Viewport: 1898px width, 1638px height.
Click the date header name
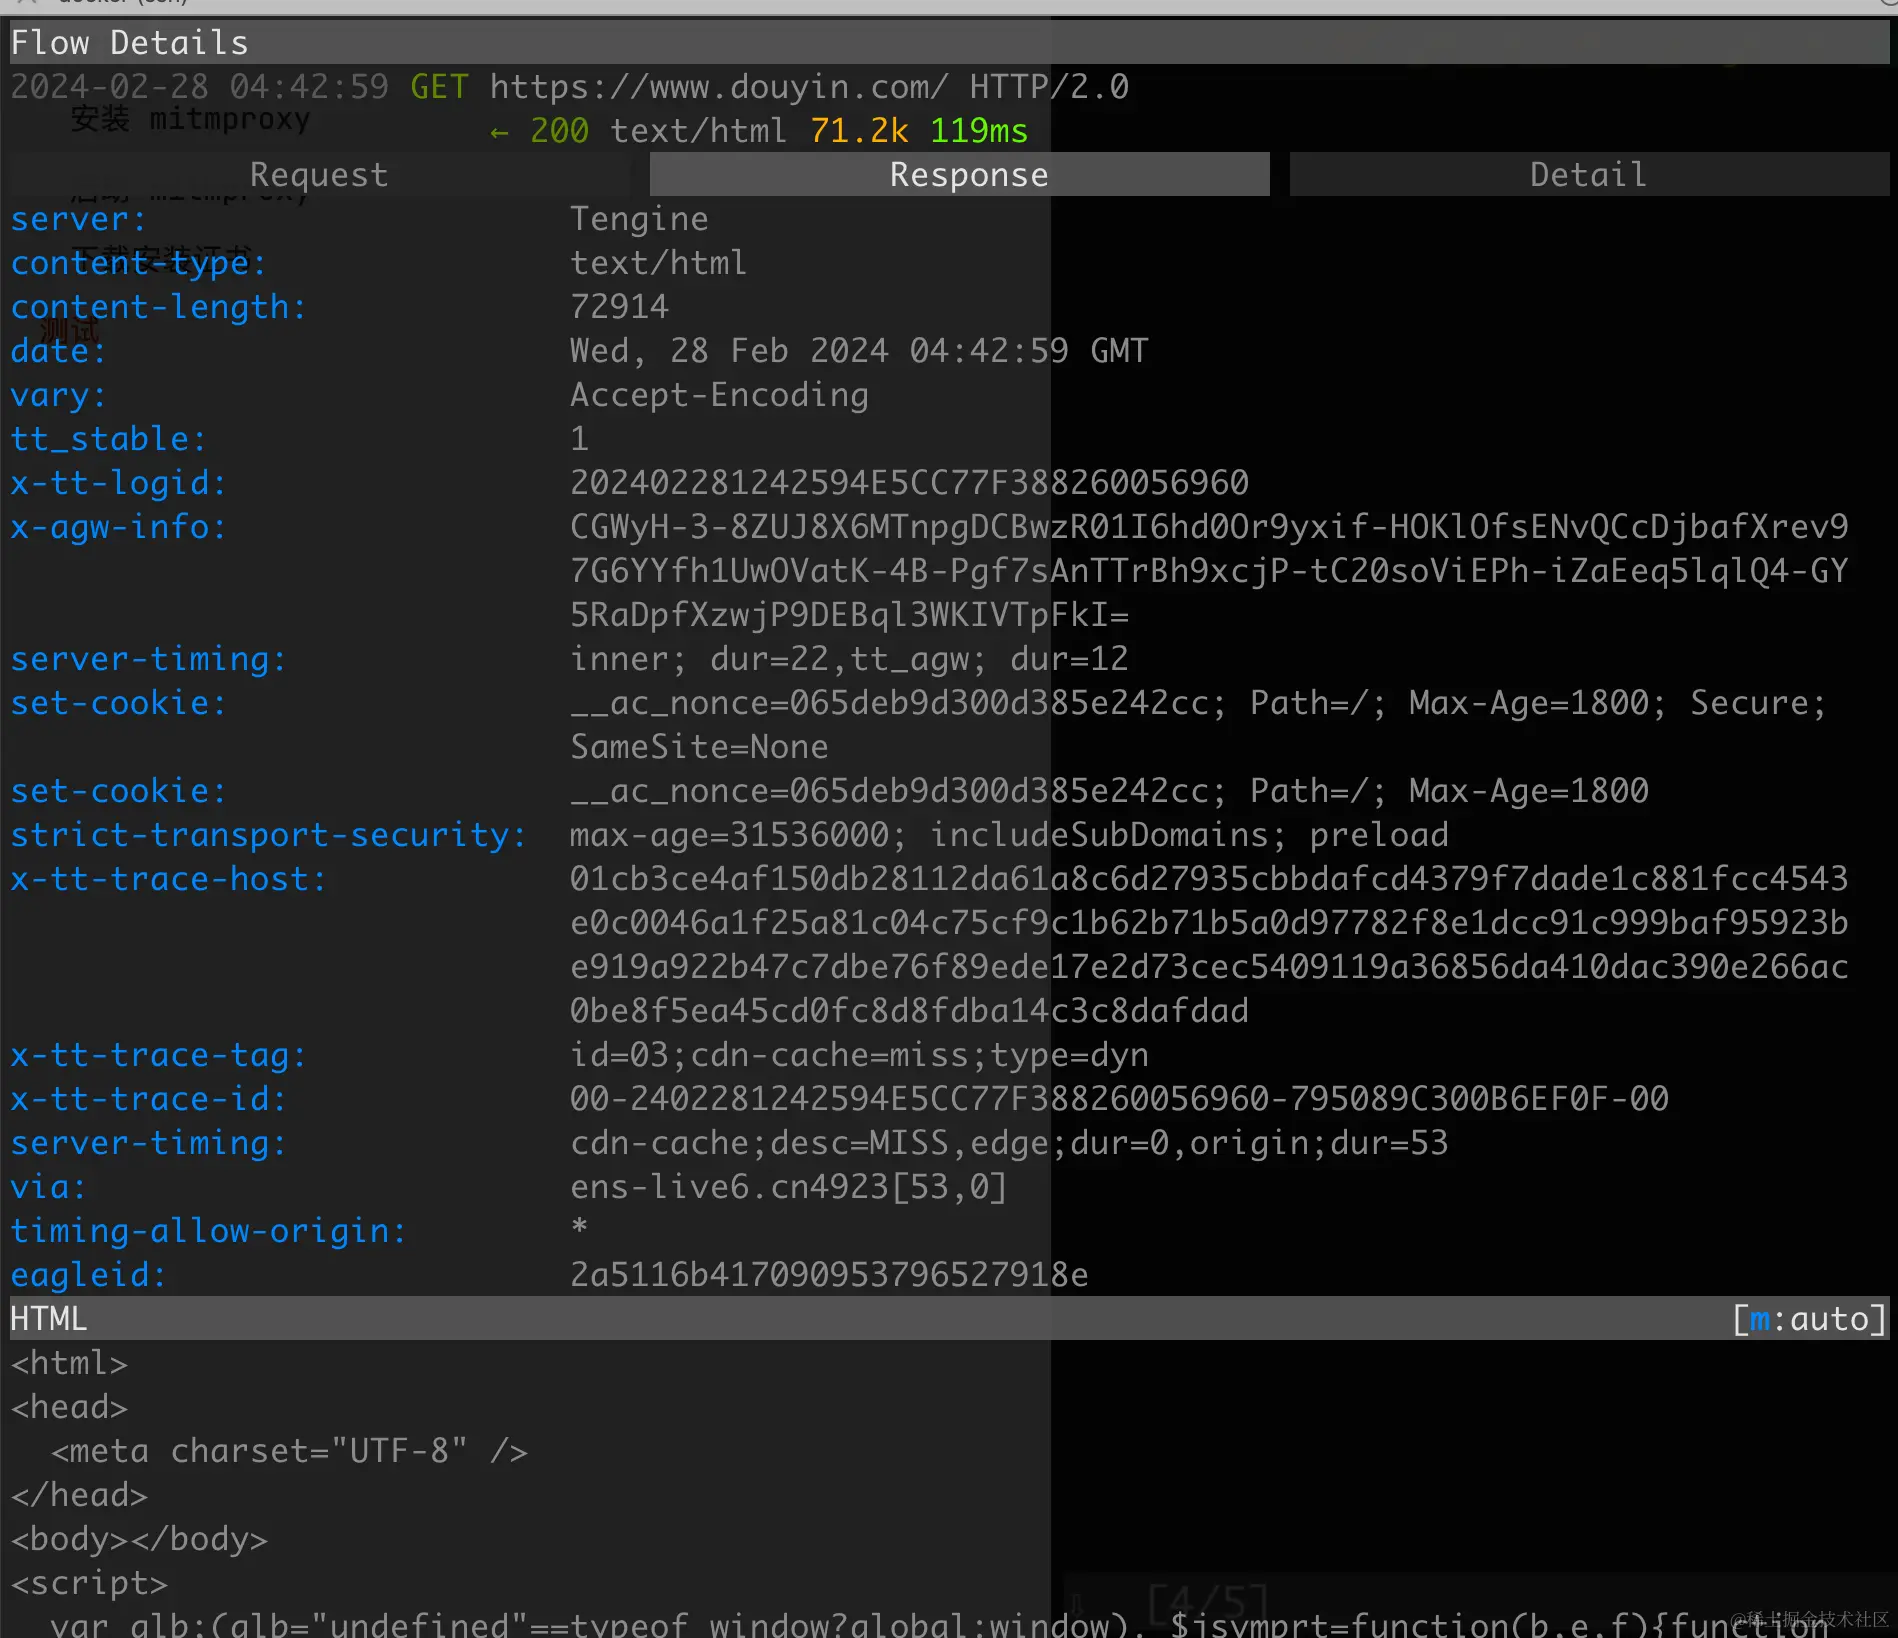coord(58,351)
